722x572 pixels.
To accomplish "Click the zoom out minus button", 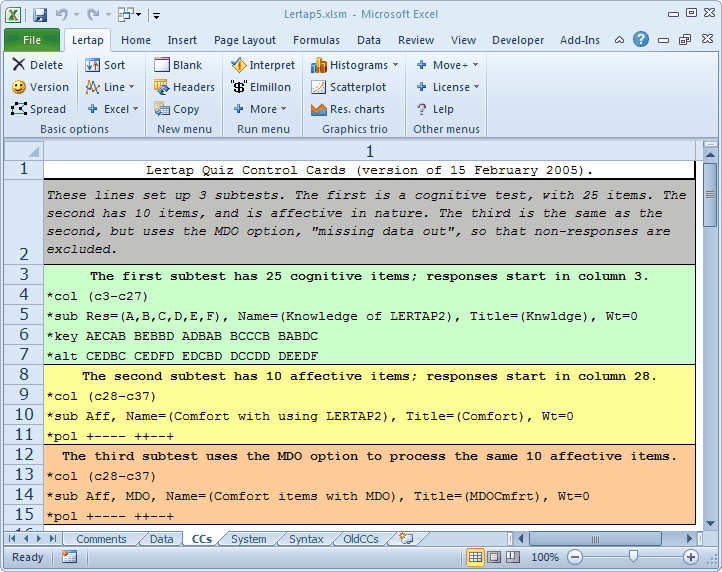I will click(575, 557).
